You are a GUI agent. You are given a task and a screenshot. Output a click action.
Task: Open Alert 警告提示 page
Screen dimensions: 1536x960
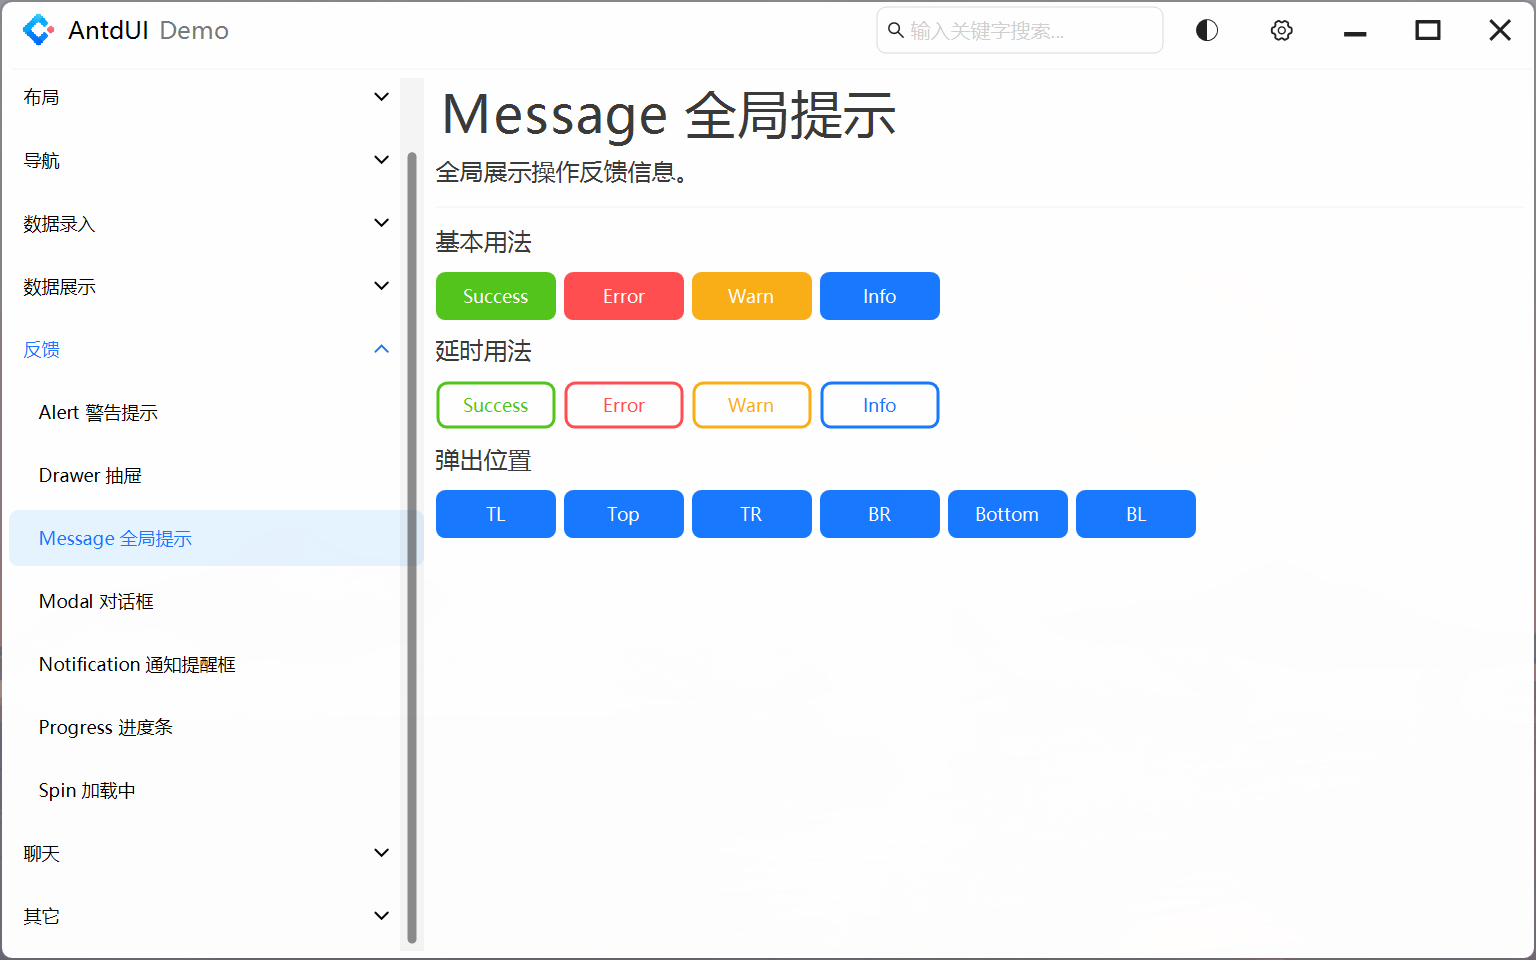(x=98, y=412)
